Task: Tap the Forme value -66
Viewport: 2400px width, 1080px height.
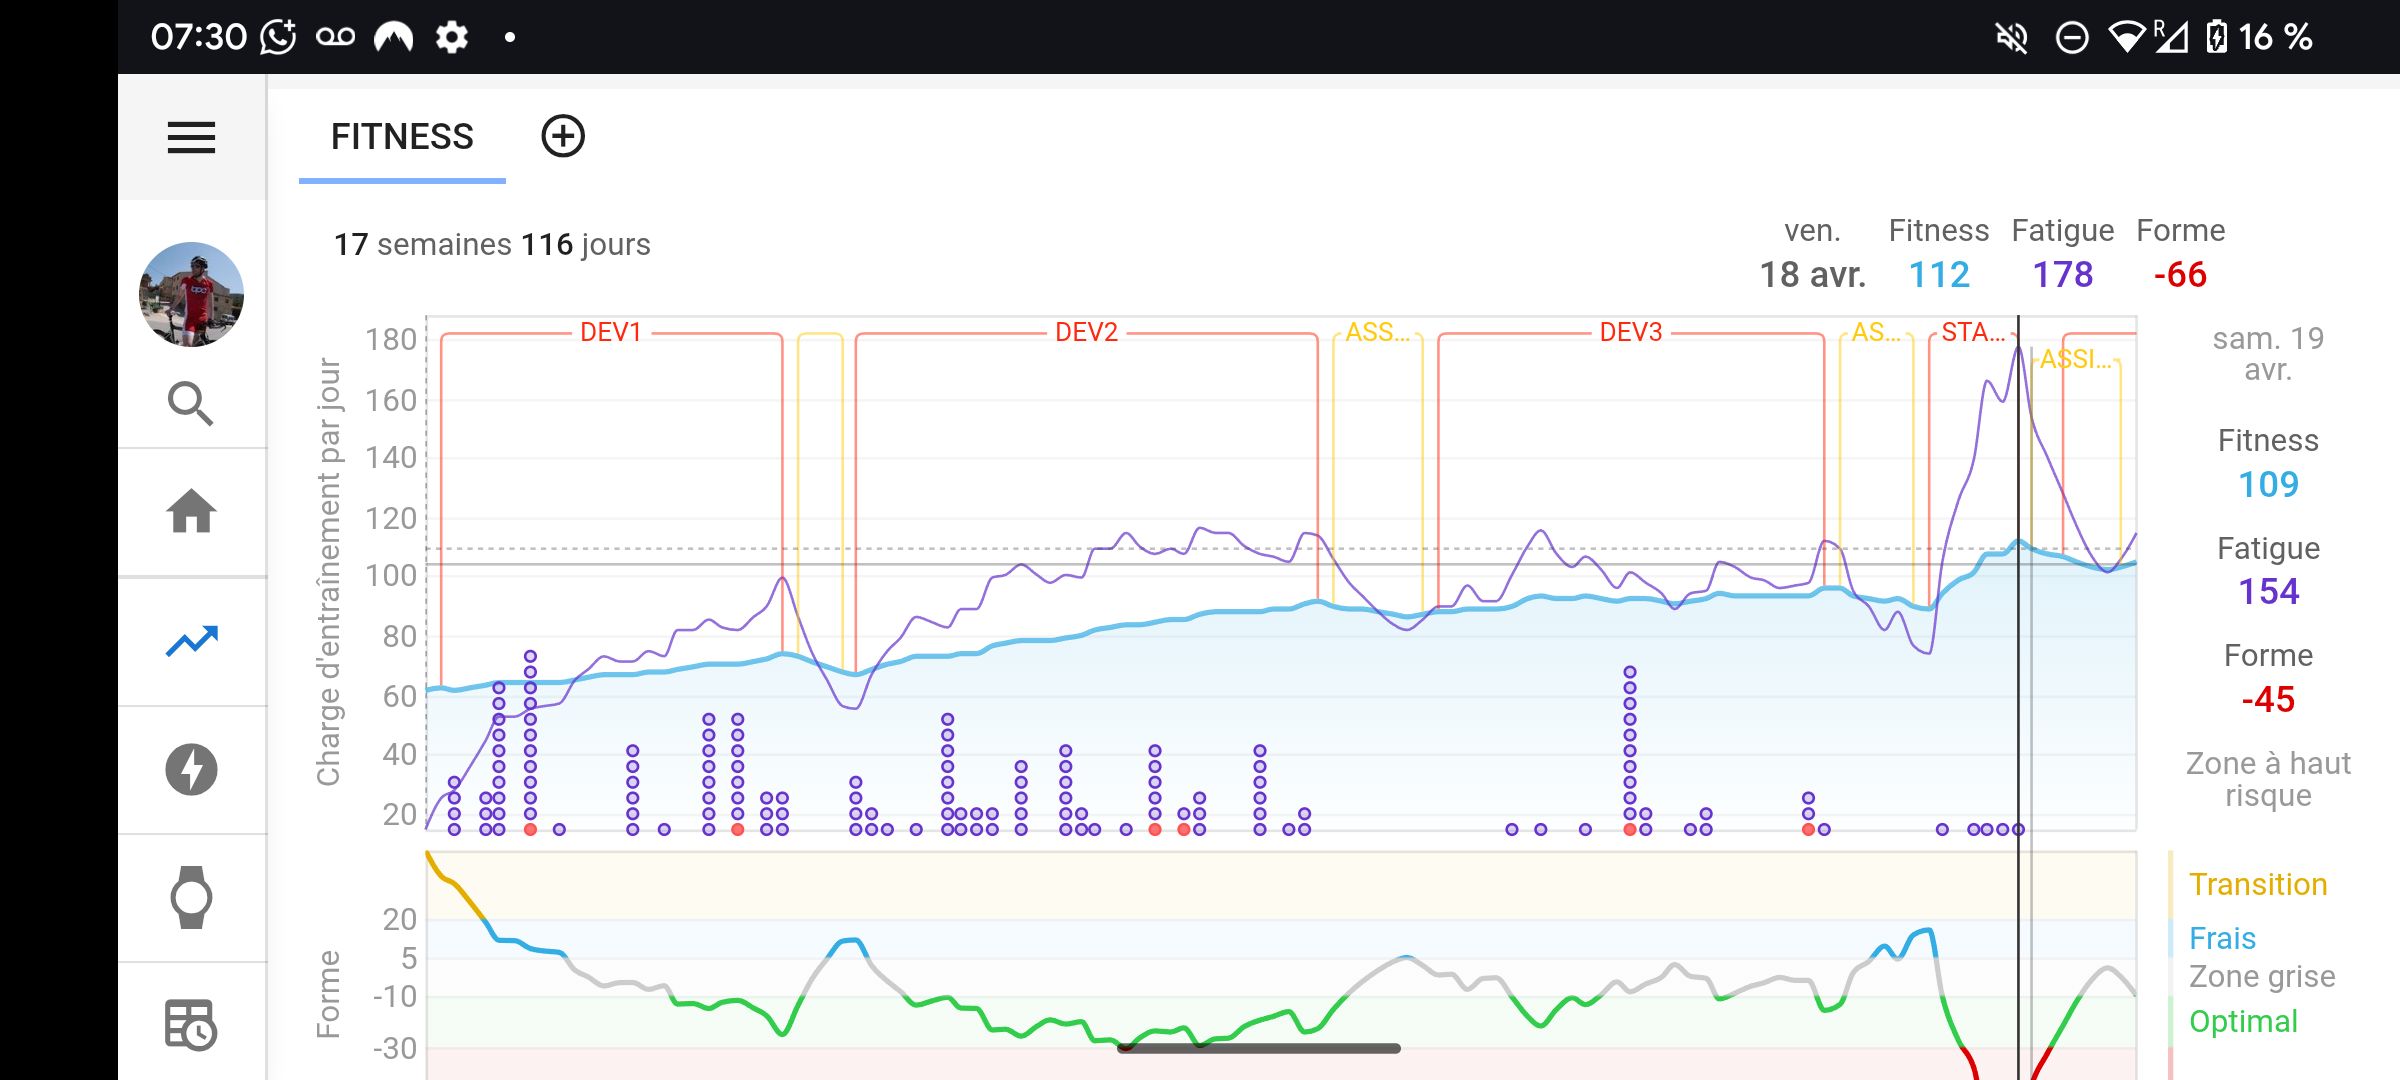Action: coord(2180,274)
